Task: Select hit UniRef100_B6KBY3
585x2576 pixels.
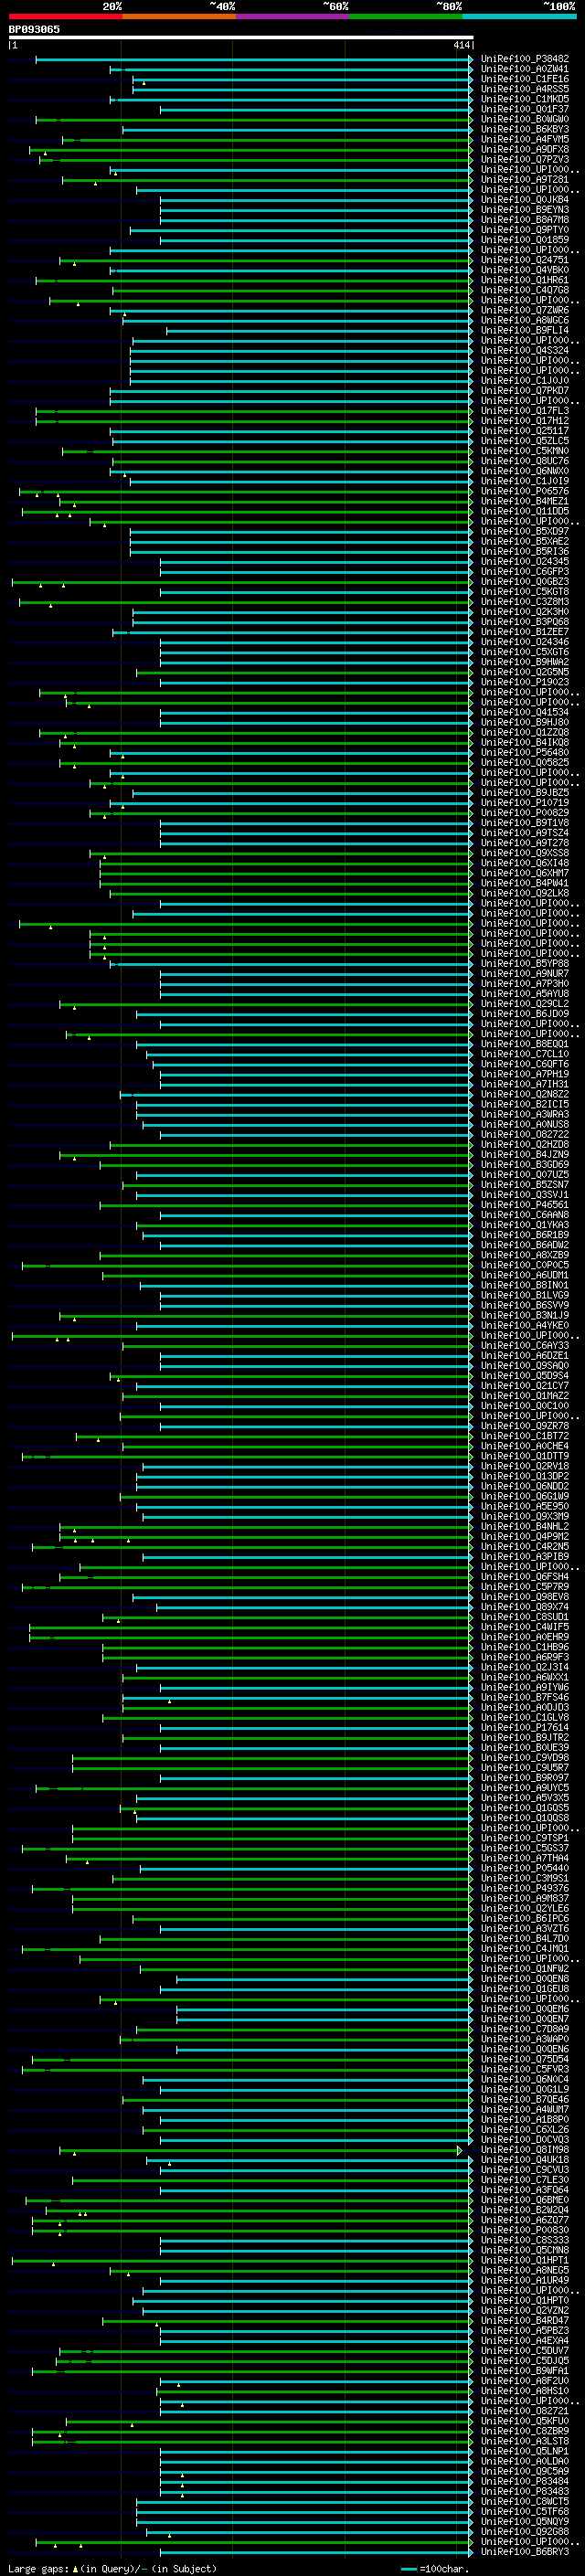Action: pos(525,129)
